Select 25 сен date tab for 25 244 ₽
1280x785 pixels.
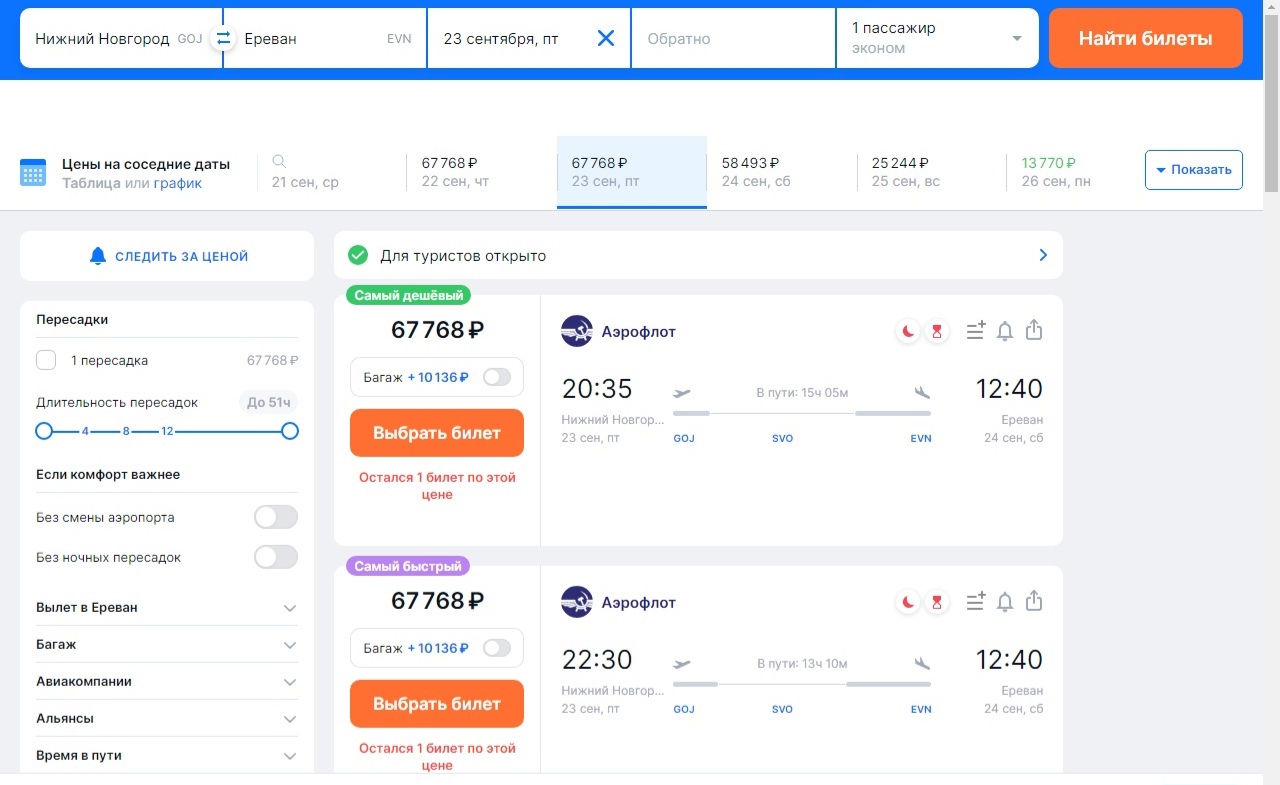(930, 172)
